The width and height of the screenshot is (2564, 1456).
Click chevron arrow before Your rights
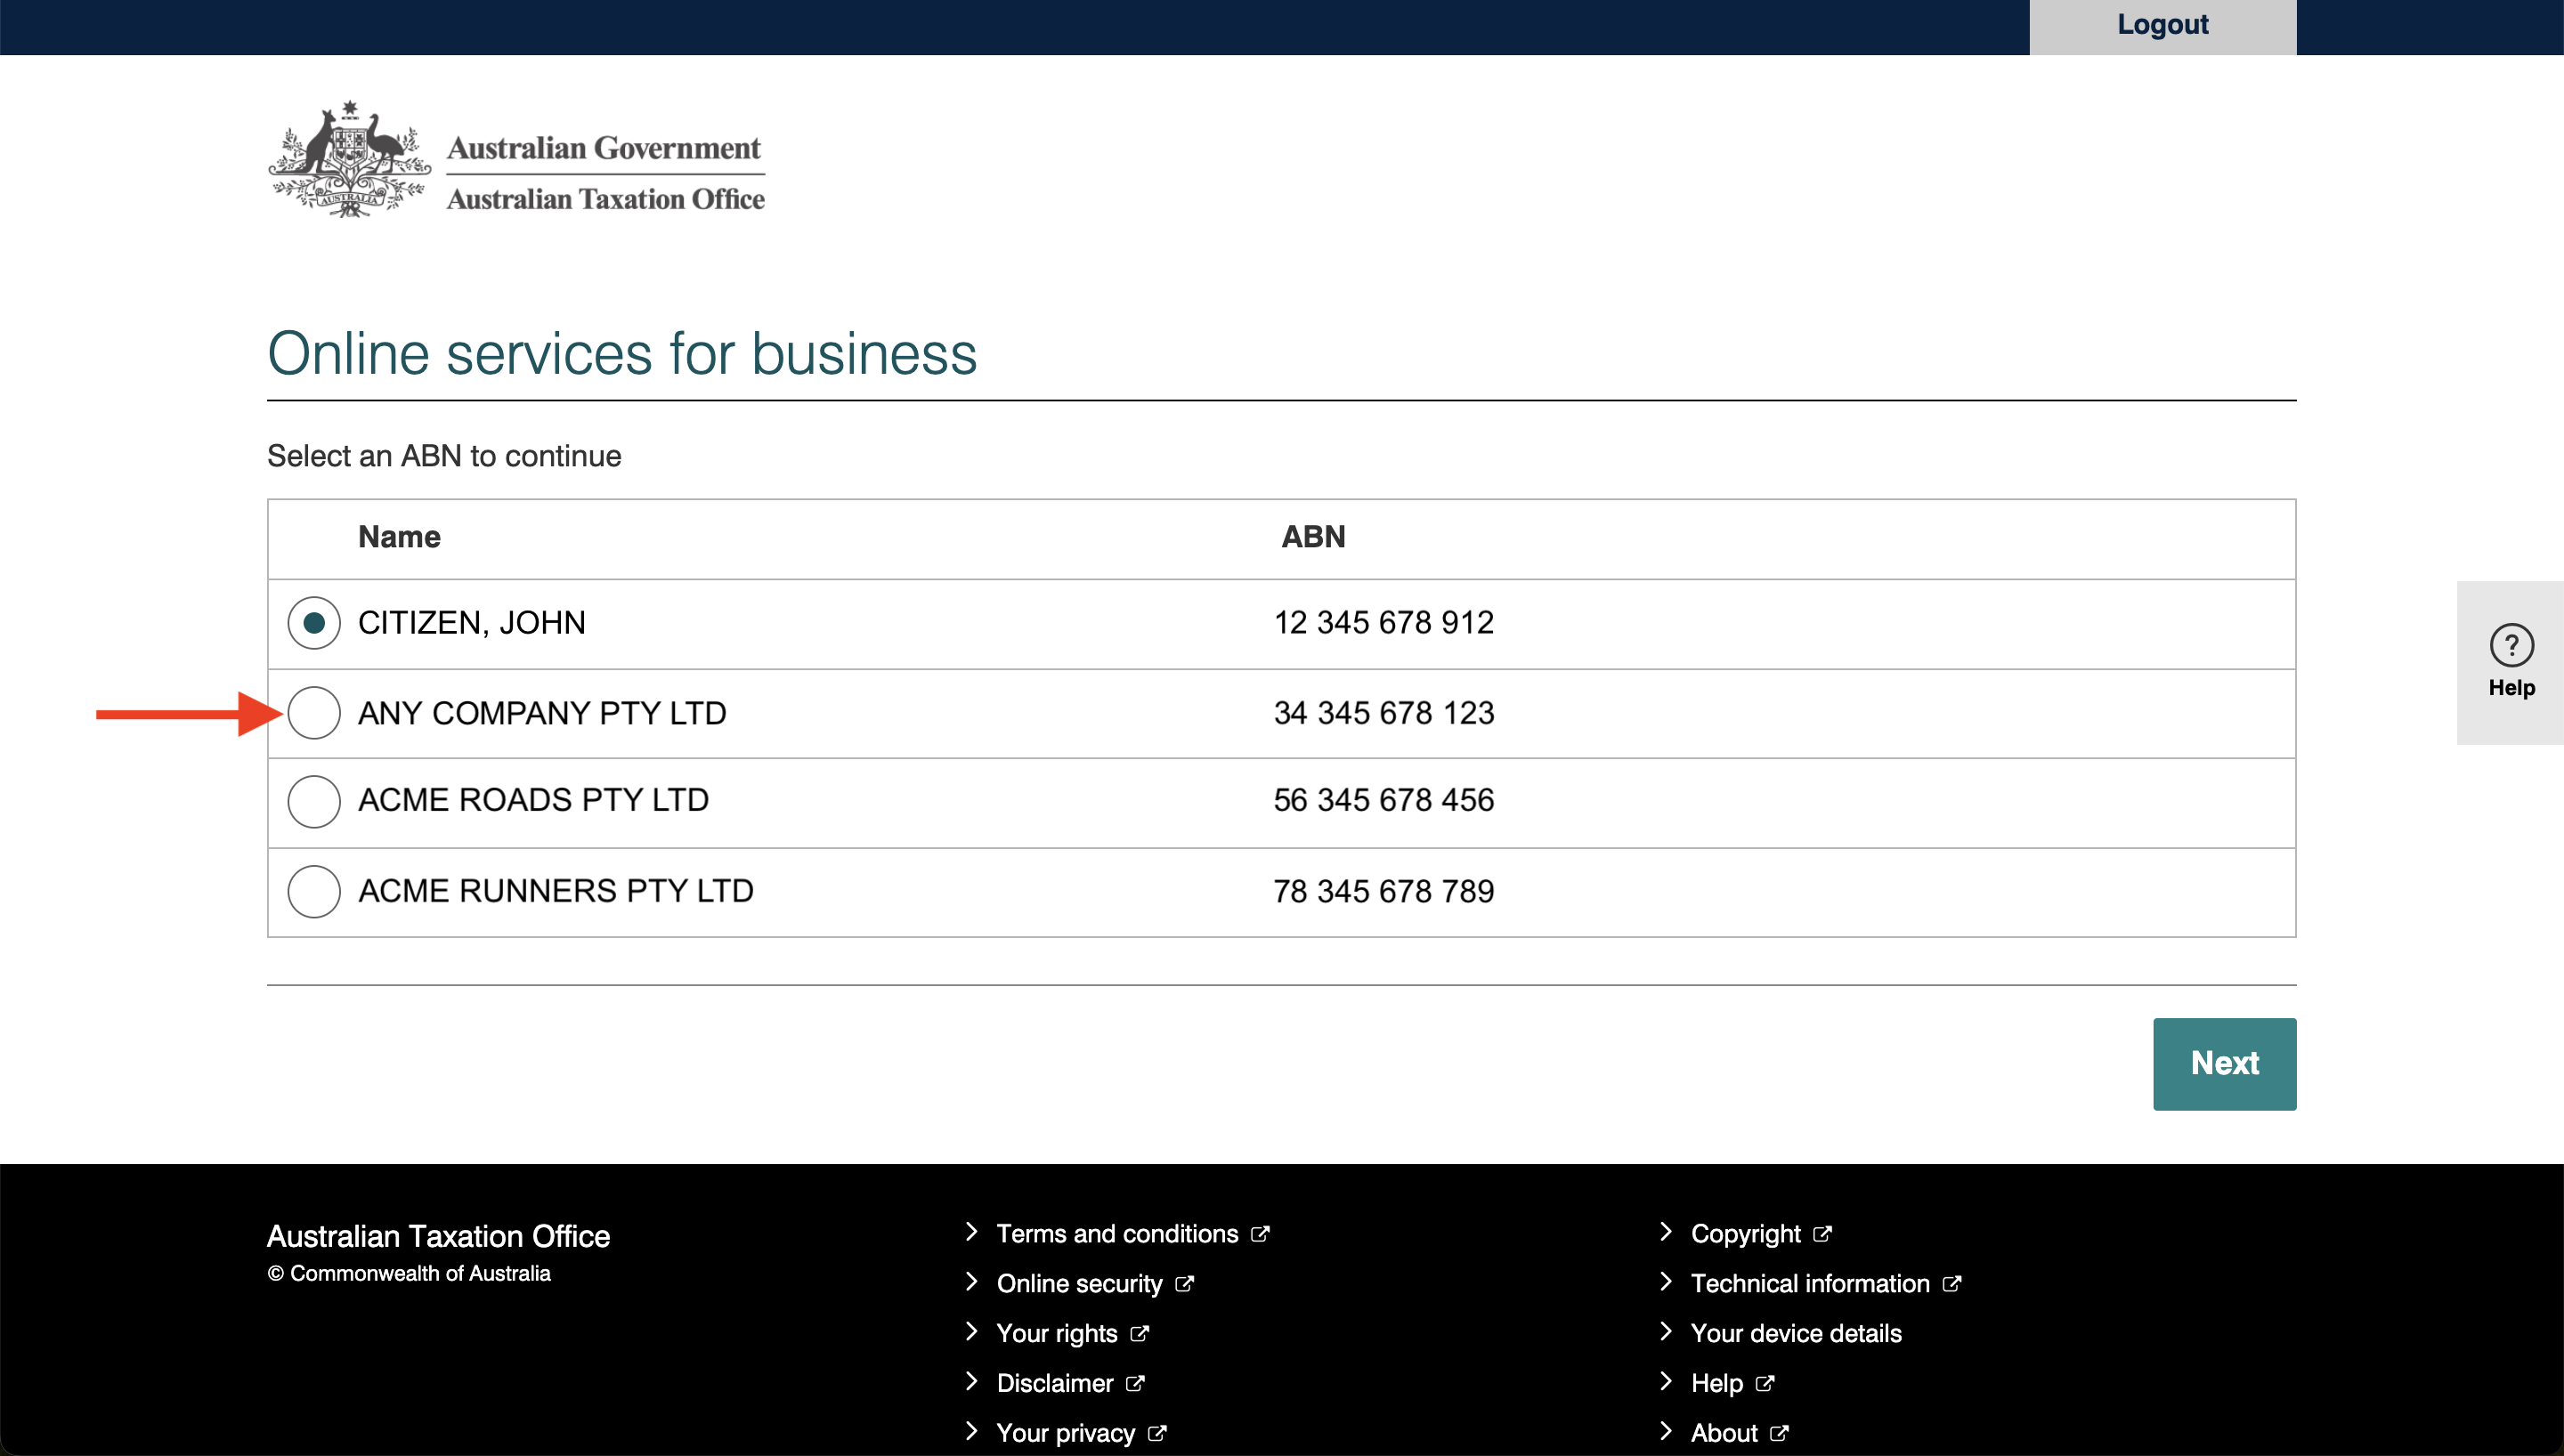[x=971, y=1331]
